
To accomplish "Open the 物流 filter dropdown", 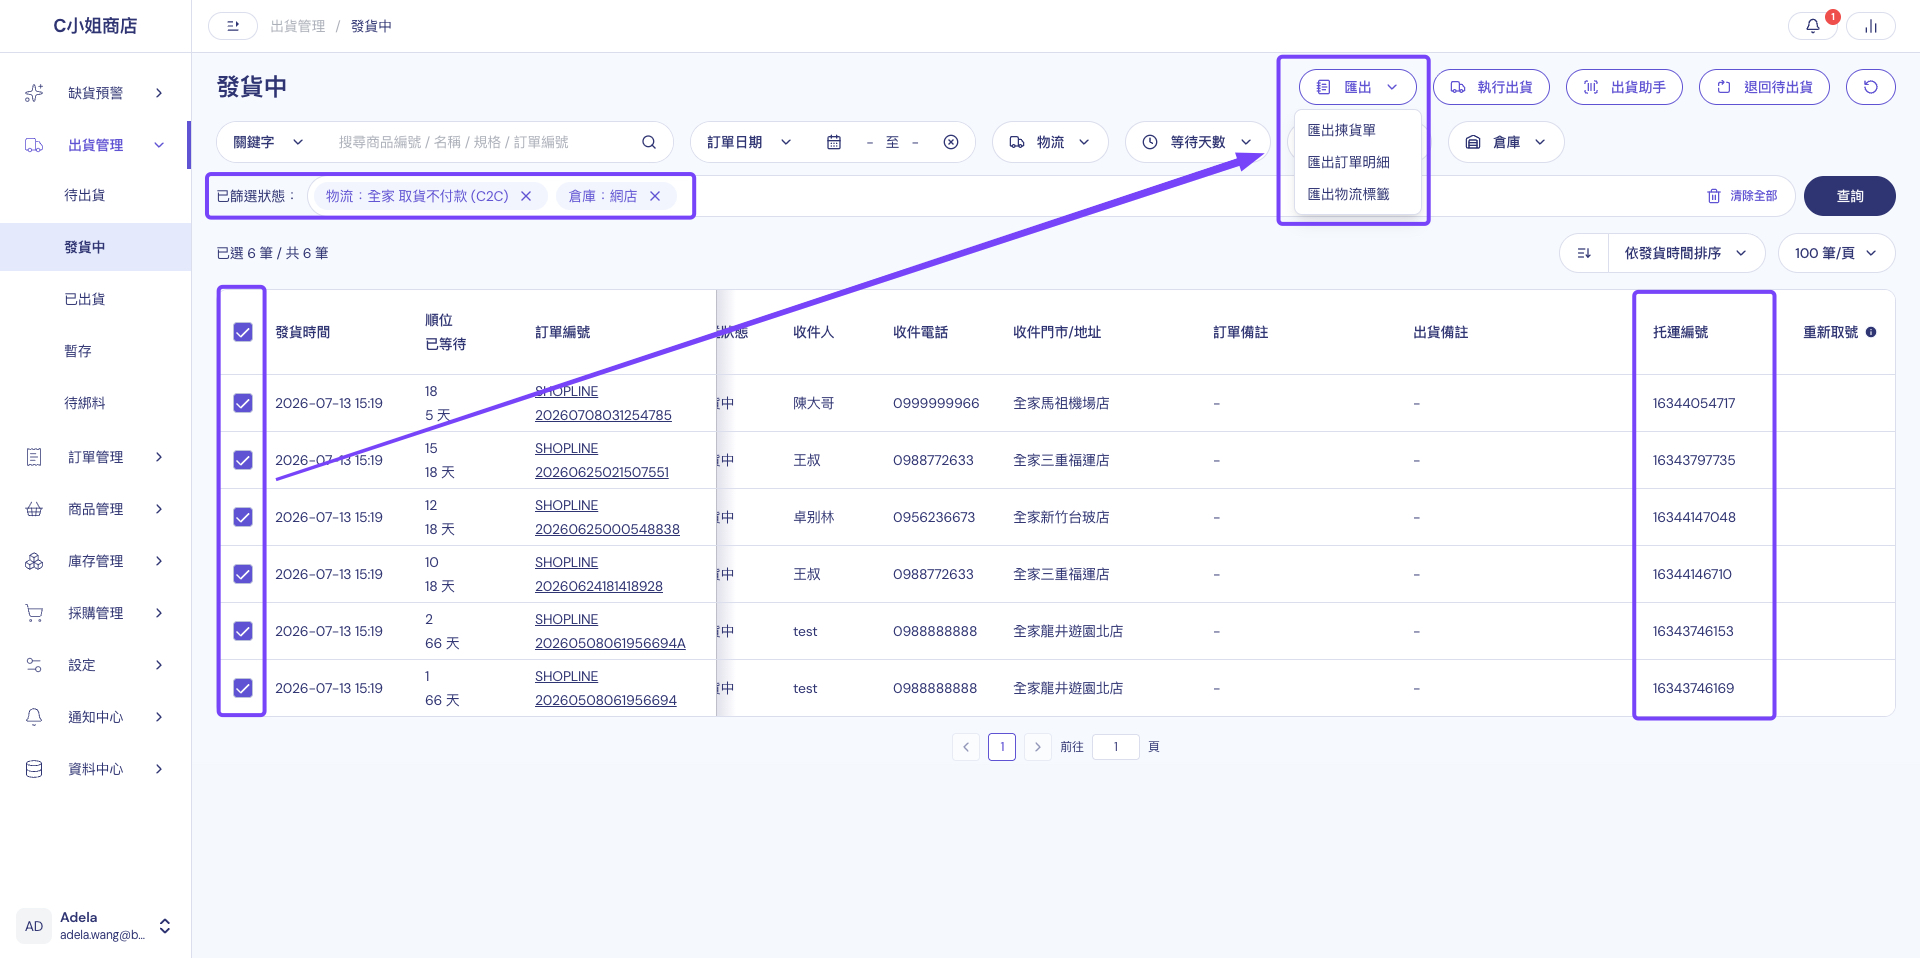I will [x=1050, y=142].
